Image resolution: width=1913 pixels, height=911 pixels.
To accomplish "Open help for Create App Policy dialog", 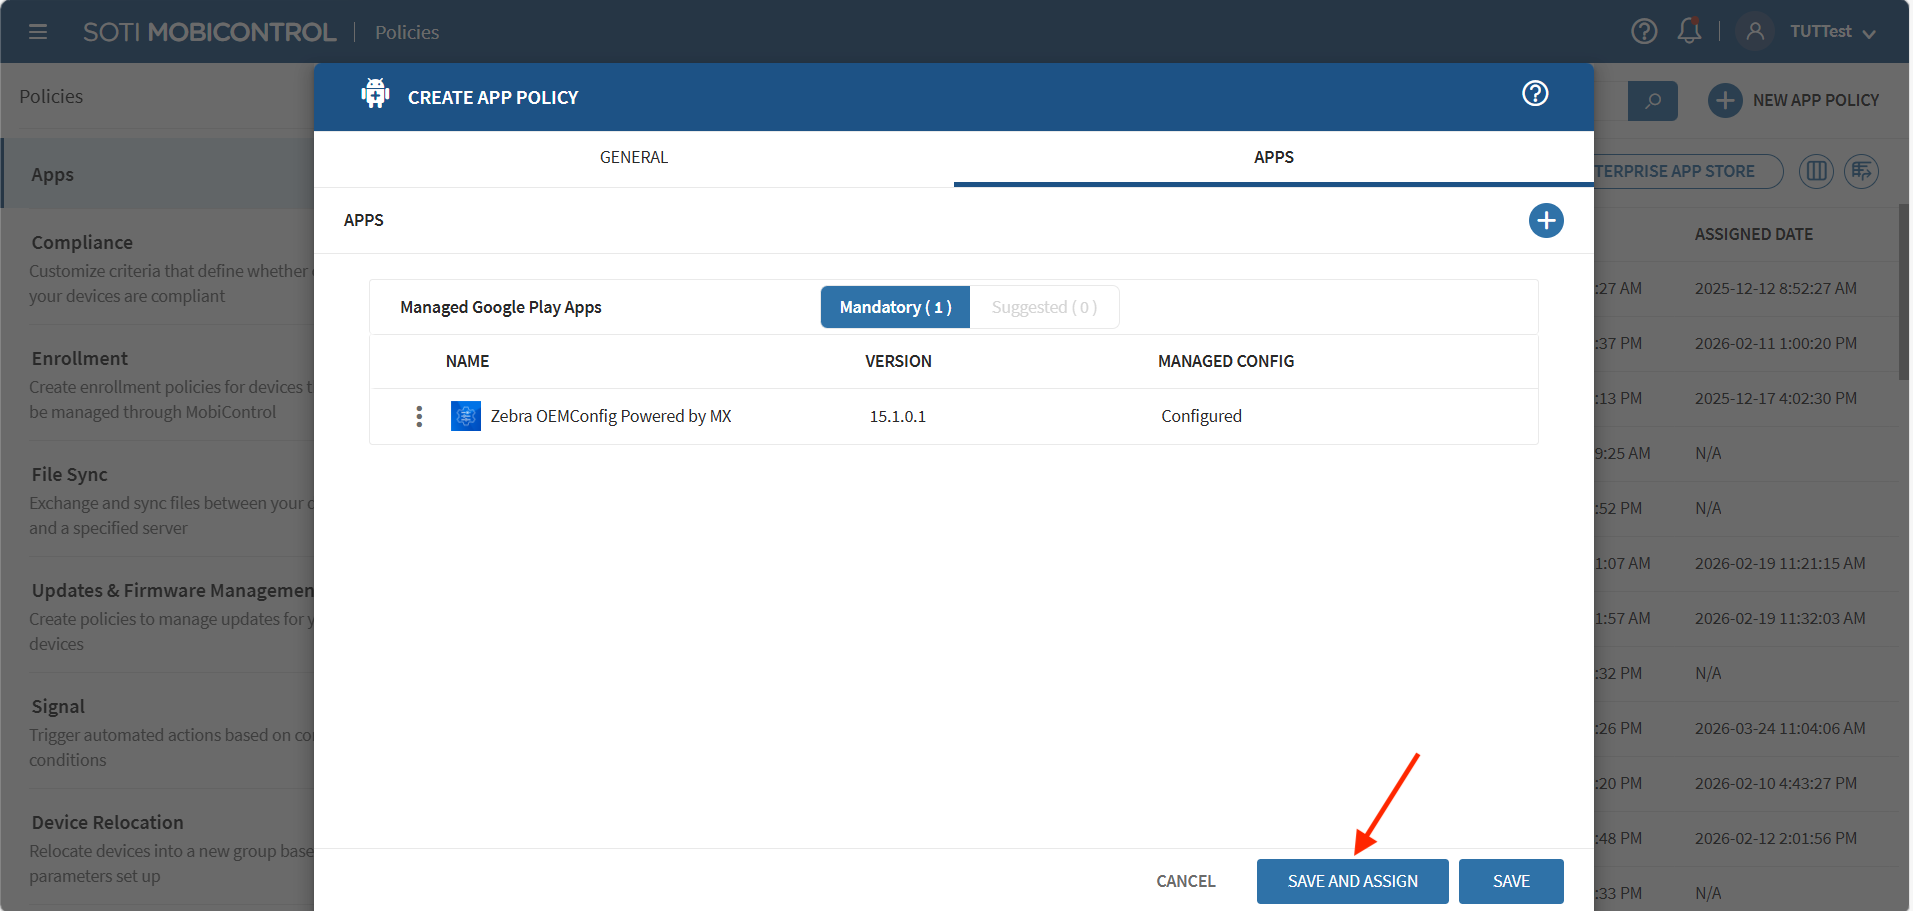I will point(1535,94).
